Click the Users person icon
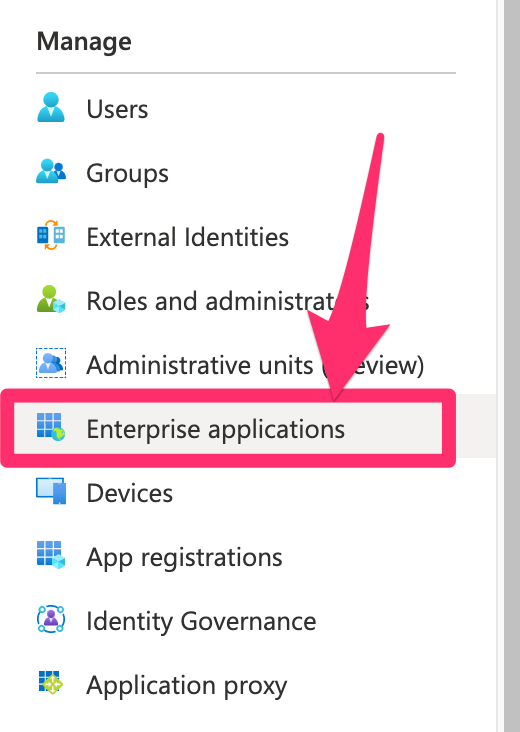This screenshot has width=520, height=732. click(51, 107)
